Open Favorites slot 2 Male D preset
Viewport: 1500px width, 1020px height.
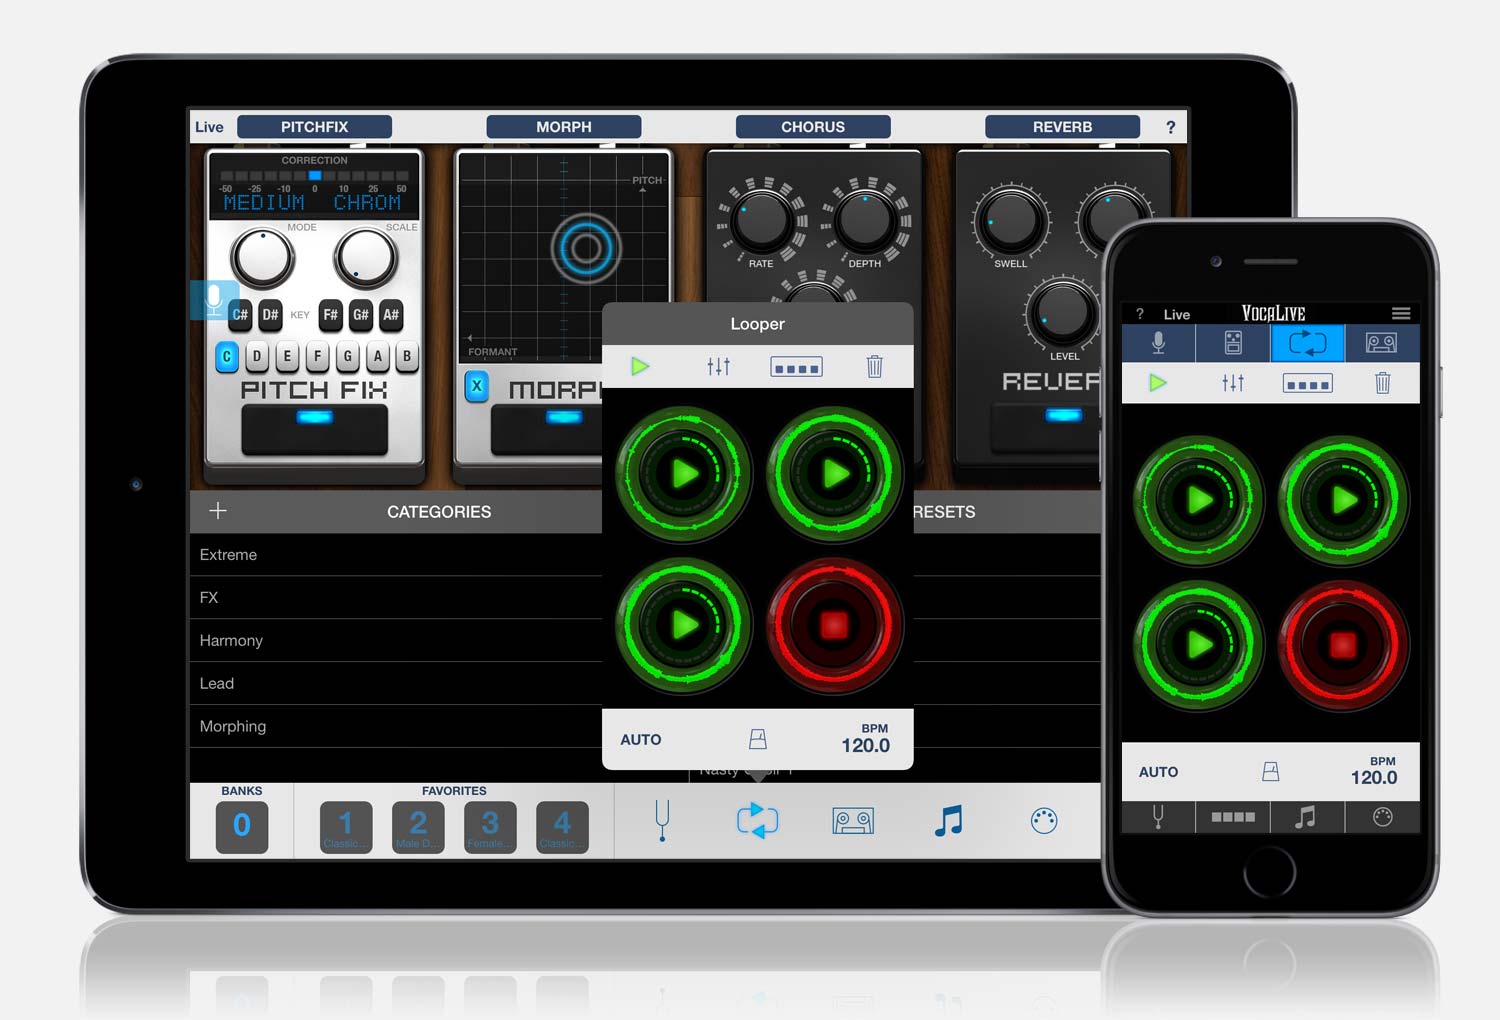[417, 825]
